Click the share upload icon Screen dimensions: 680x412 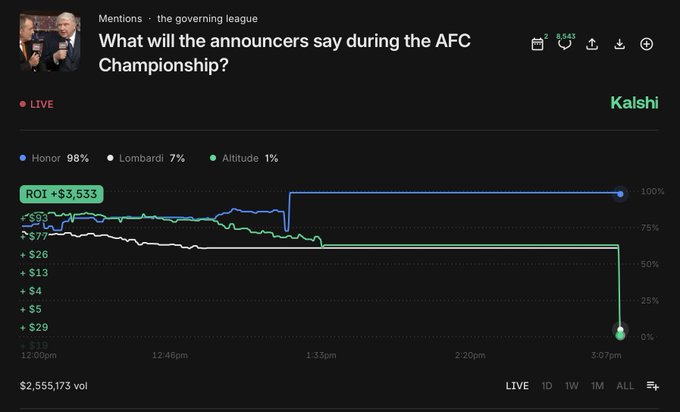(592, 44)
